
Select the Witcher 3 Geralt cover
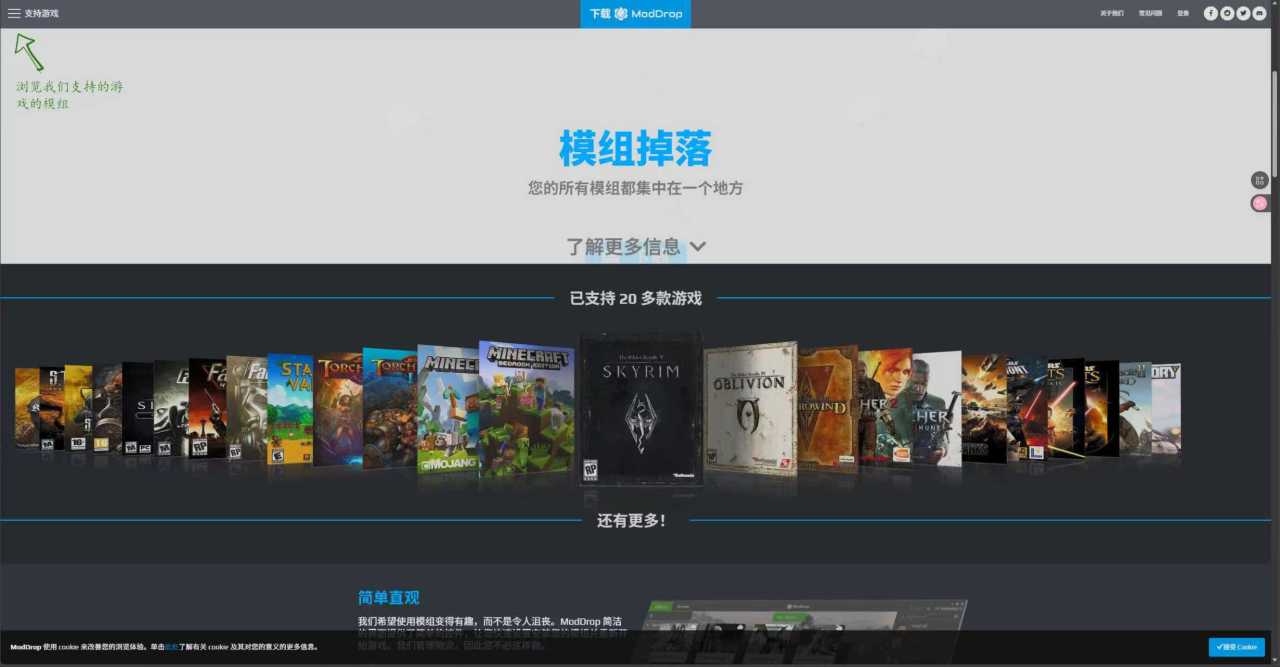936,408
